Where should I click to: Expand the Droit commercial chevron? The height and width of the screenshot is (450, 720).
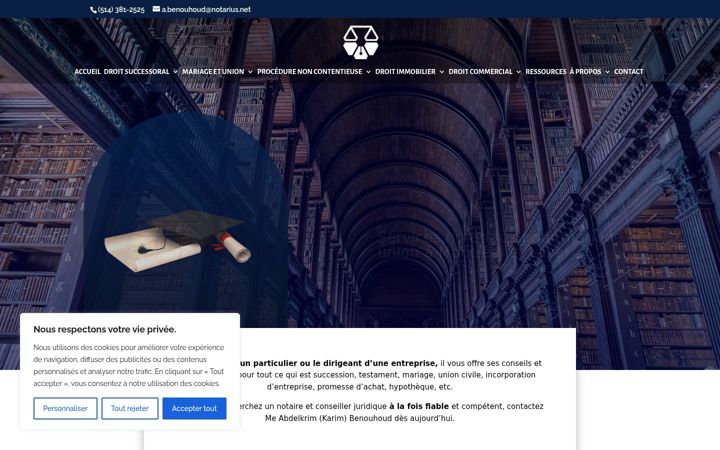[518, 72]
